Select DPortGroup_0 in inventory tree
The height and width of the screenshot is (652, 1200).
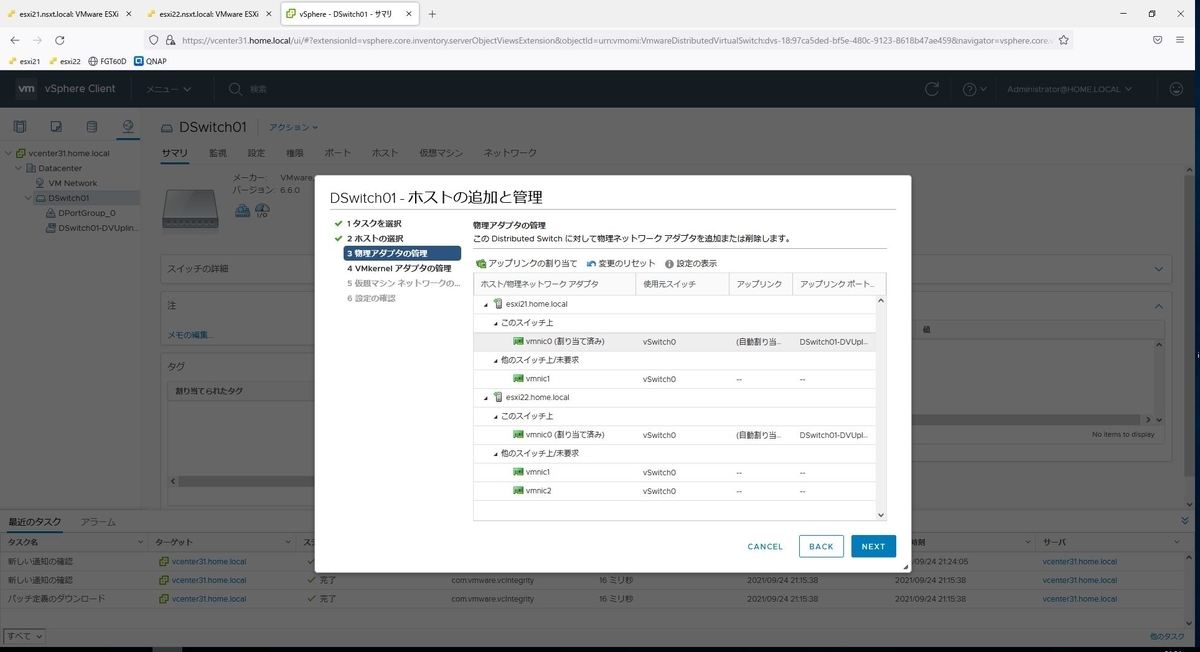(x=87, y=213)
